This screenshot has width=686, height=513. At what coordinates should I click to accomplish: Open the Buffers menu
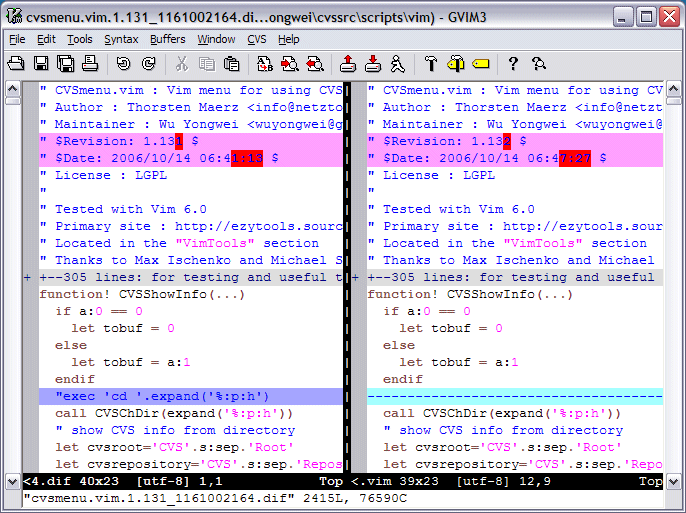(167, 39)
